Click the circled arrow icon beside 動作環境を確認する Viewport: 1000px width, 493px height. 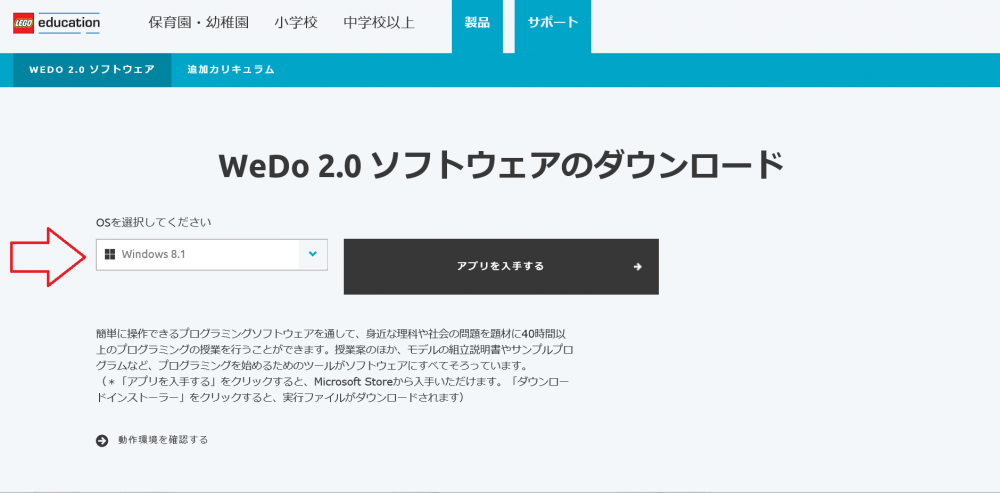coord(102,440)
